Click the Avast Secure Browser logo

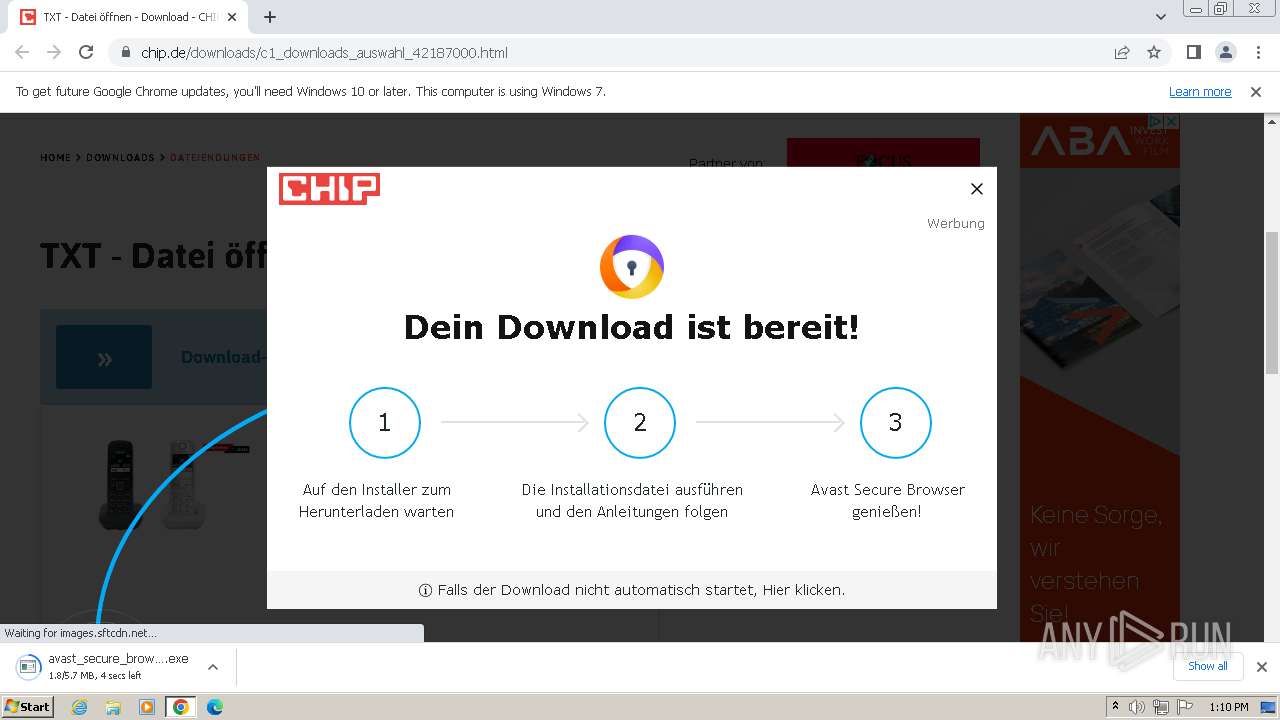pyautogui.click(x=632, y=266)
